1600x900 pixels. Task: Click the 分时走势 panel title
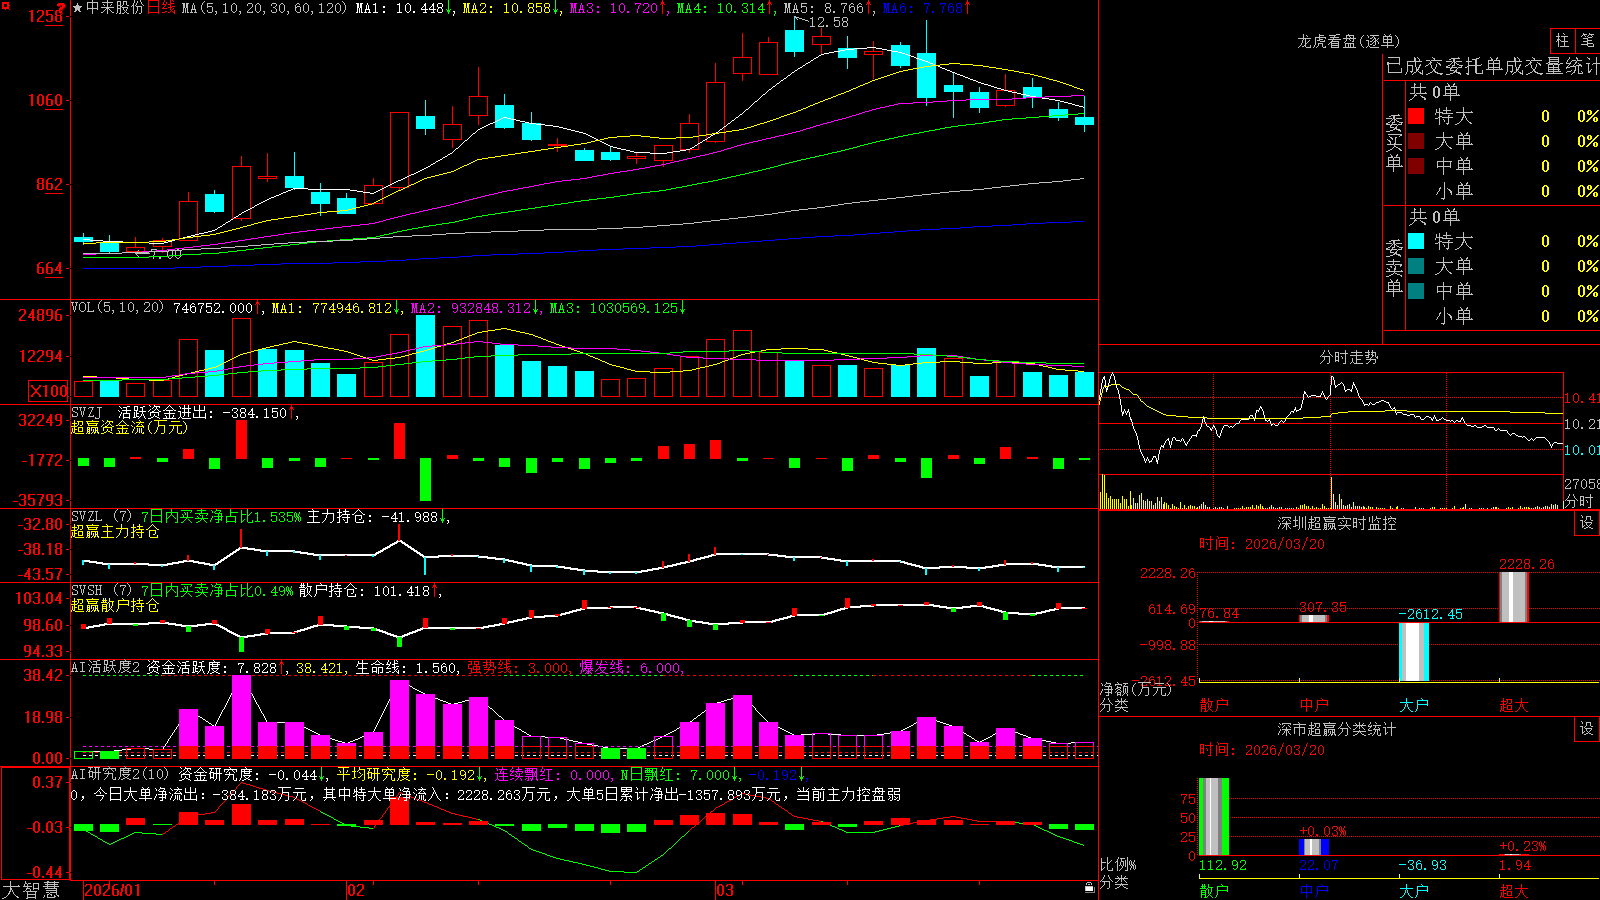coord(1348,357)
